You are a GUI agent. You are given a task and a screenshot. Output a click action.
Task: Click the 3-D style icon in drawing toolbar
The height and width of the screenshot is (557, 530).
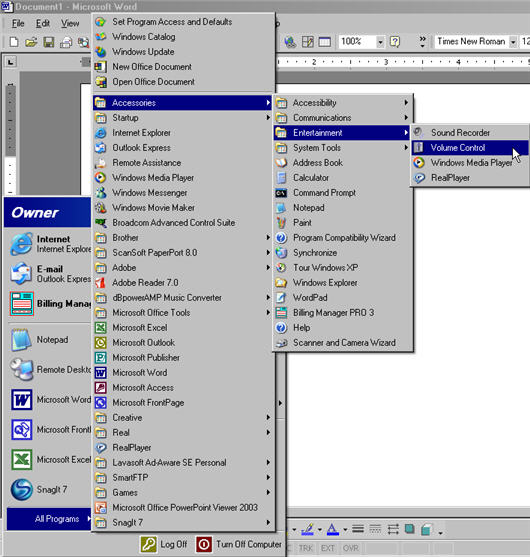[426, 529]
